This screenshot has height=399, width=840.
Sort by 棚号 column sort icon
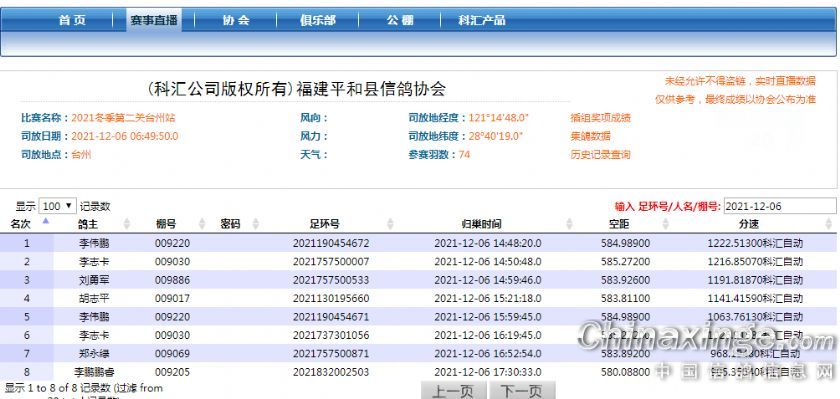202,224
